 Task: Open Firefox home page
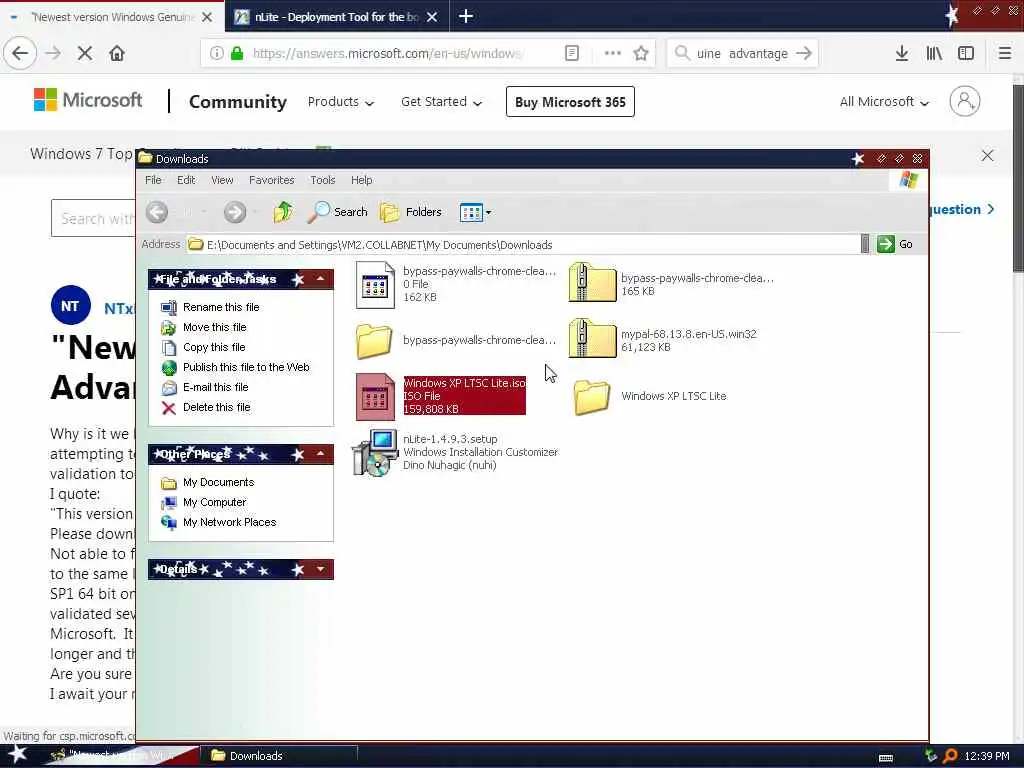coord(117,54)
